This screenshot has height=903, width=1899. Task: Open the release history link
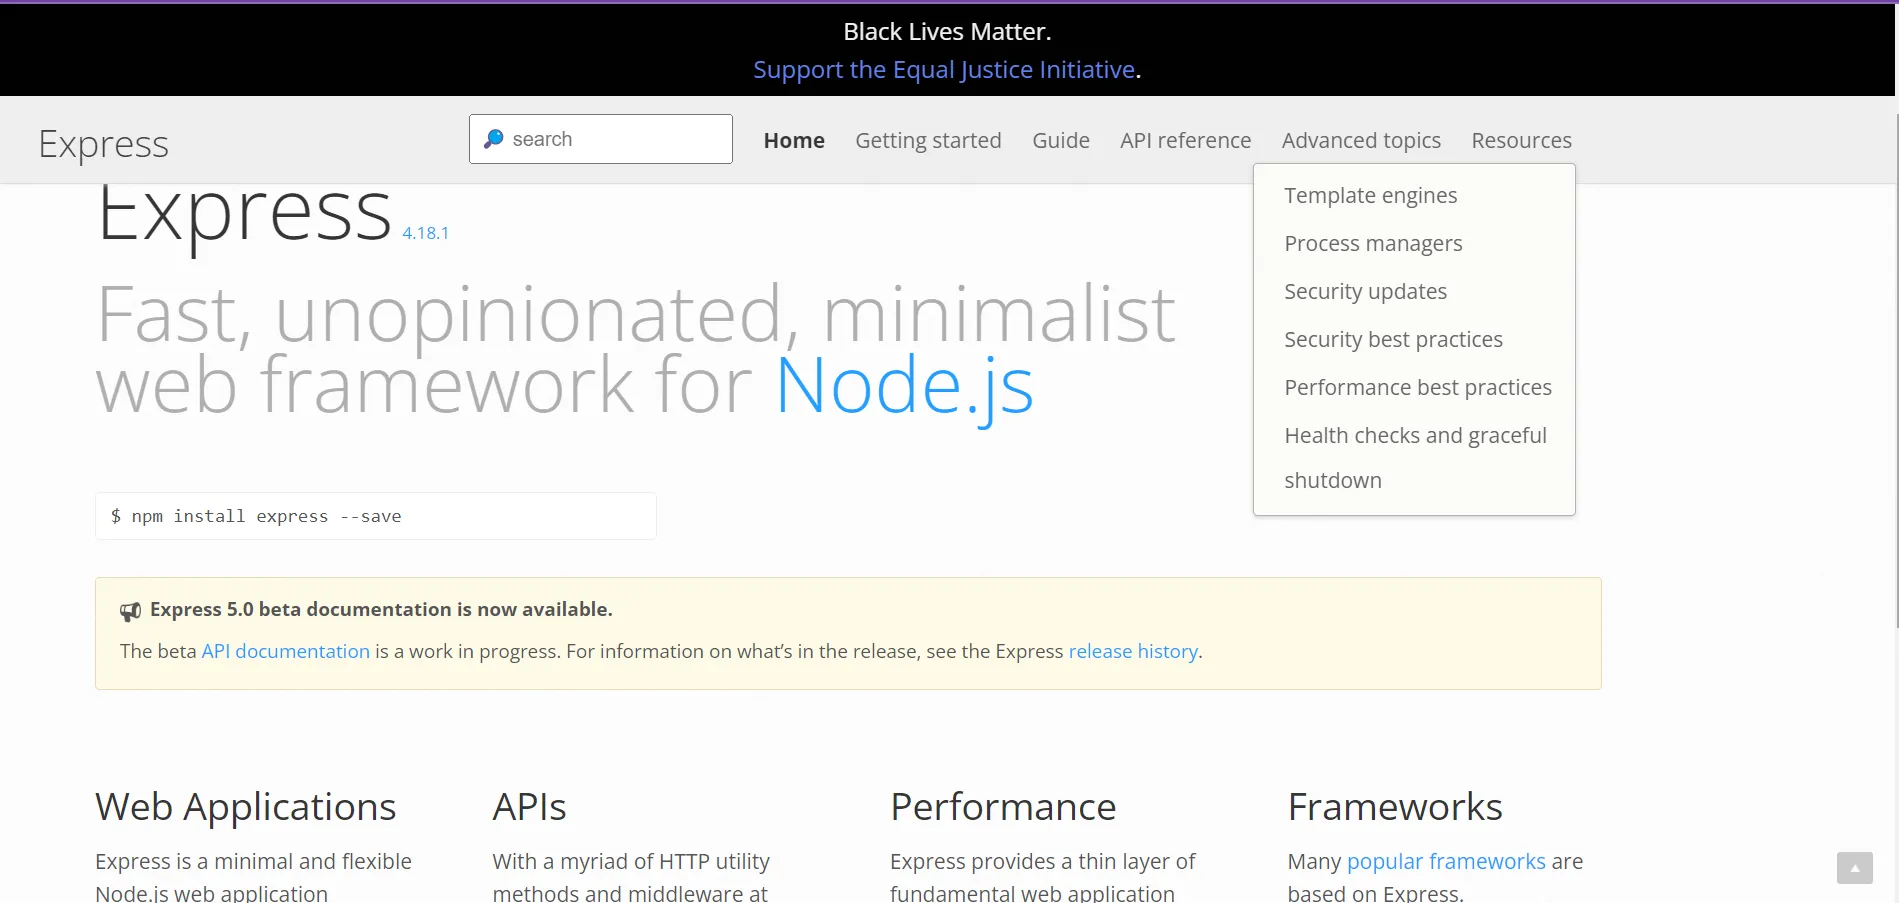tap(1133, 651)
